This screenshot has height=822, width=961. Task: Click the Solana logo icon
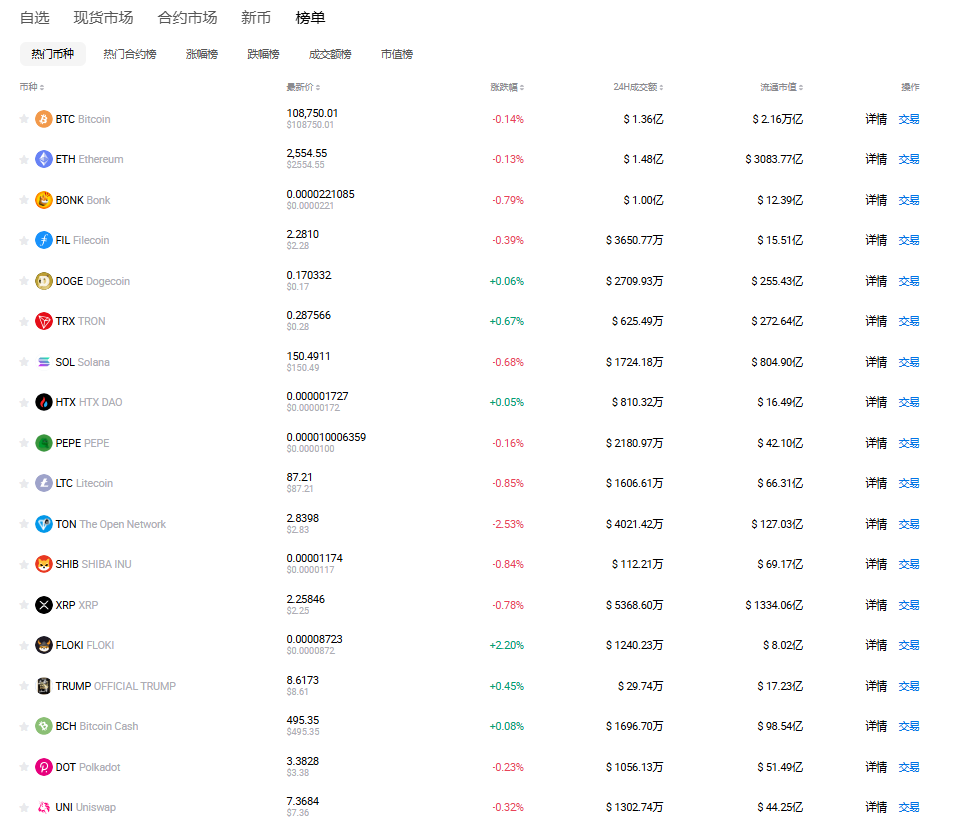coord(44,362)
